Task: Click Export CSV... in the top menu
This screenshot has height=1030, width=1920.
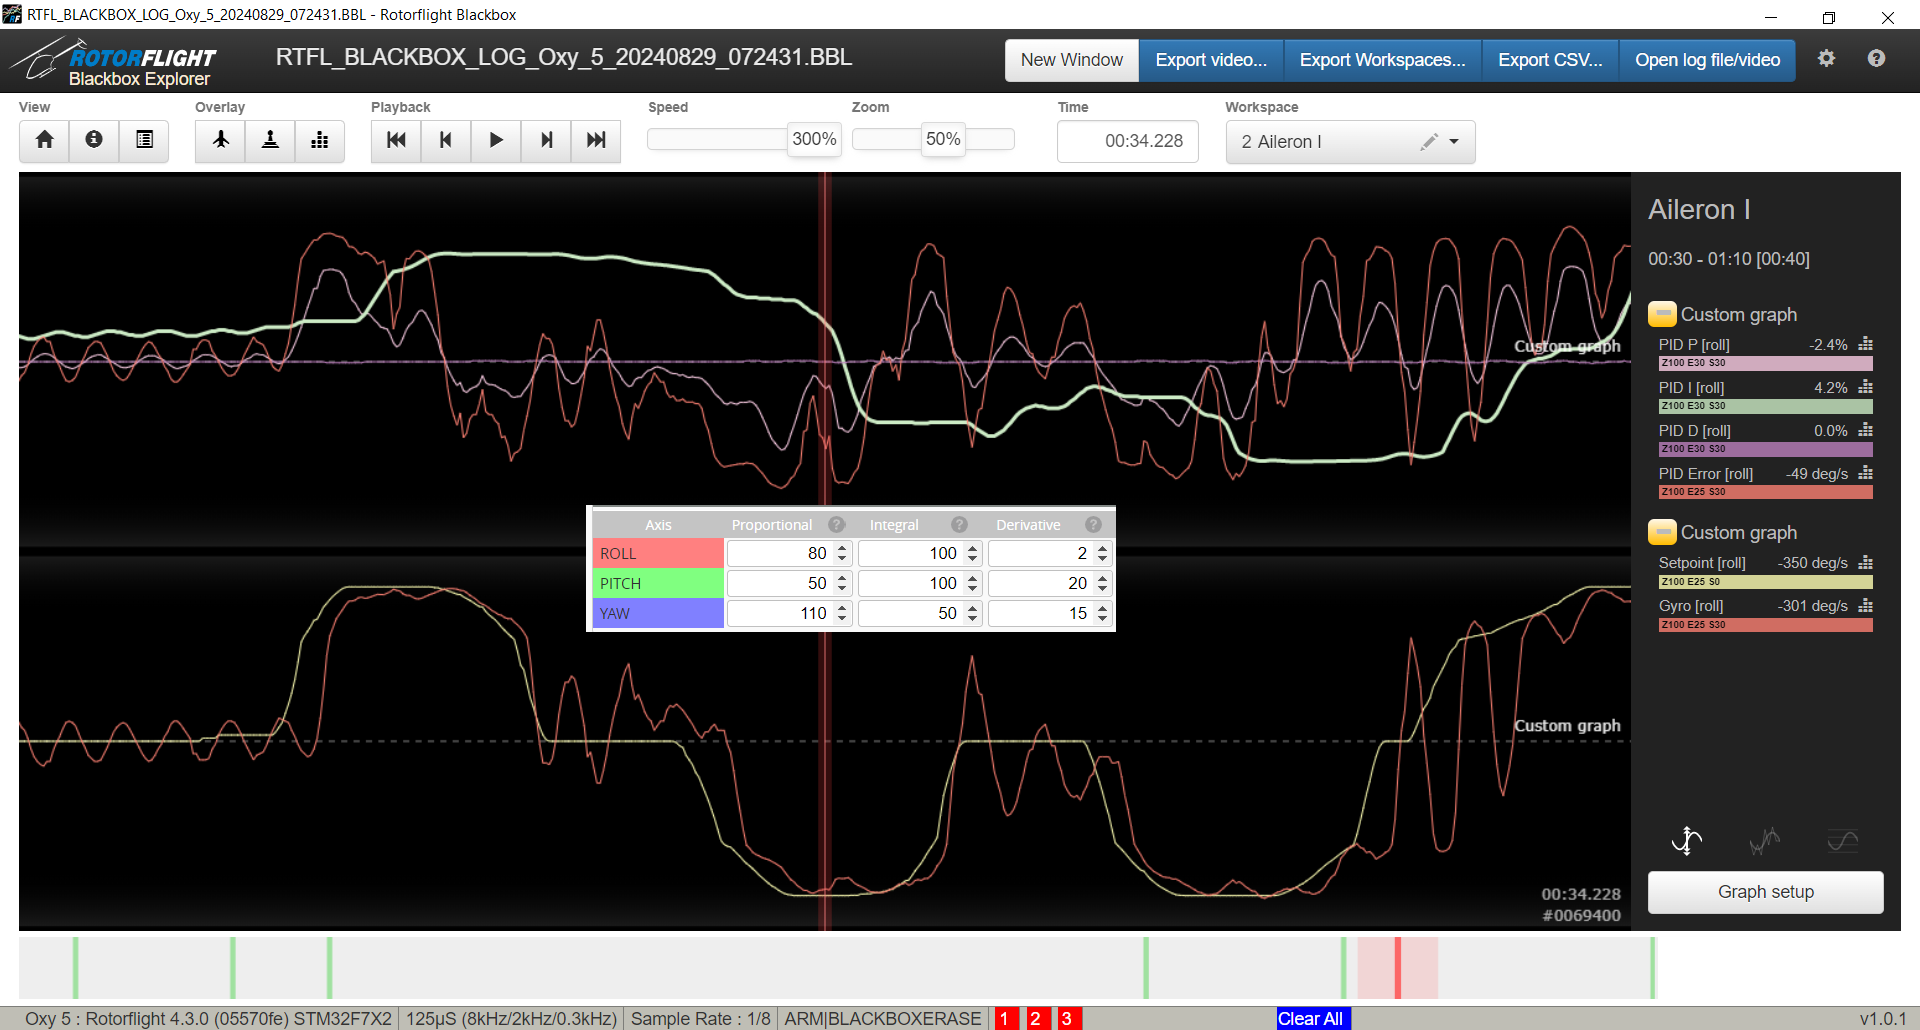Action: click(x=1549, y=60)
